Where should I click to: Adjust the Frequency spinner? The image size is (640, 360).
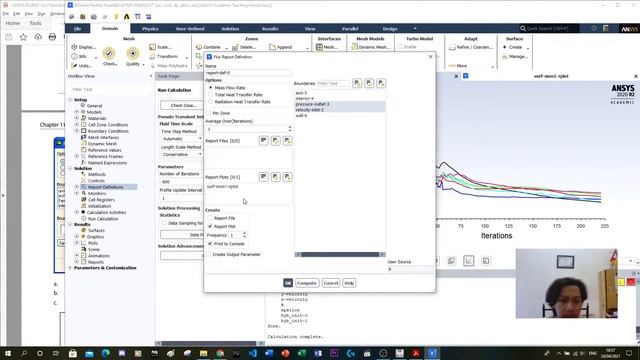click(244, 235)
